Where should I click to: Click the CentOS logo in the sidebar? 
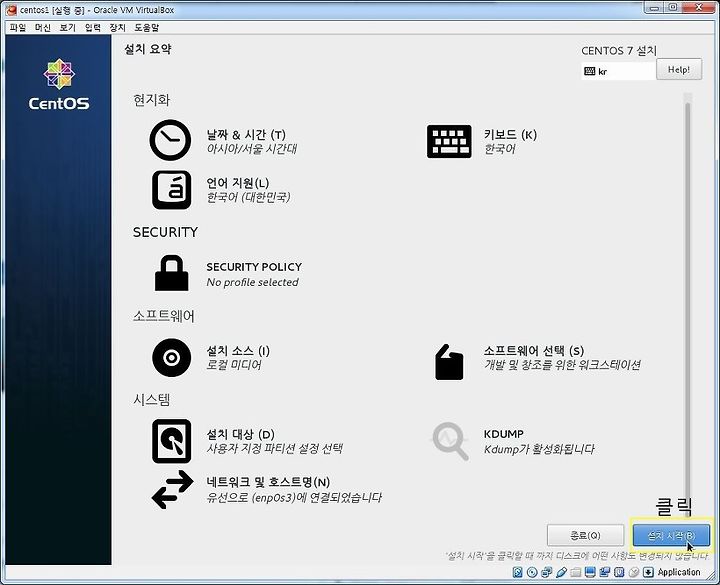(59, 84)
